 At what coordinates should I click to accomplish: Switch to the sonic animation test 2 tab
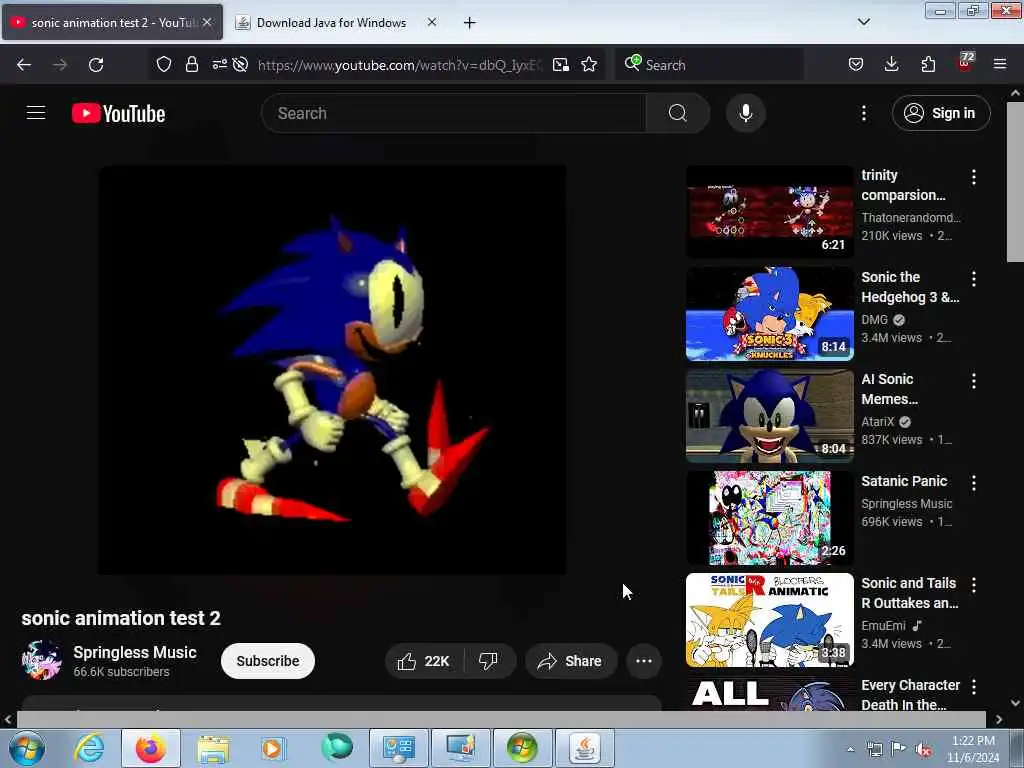[x=112, y=22]
